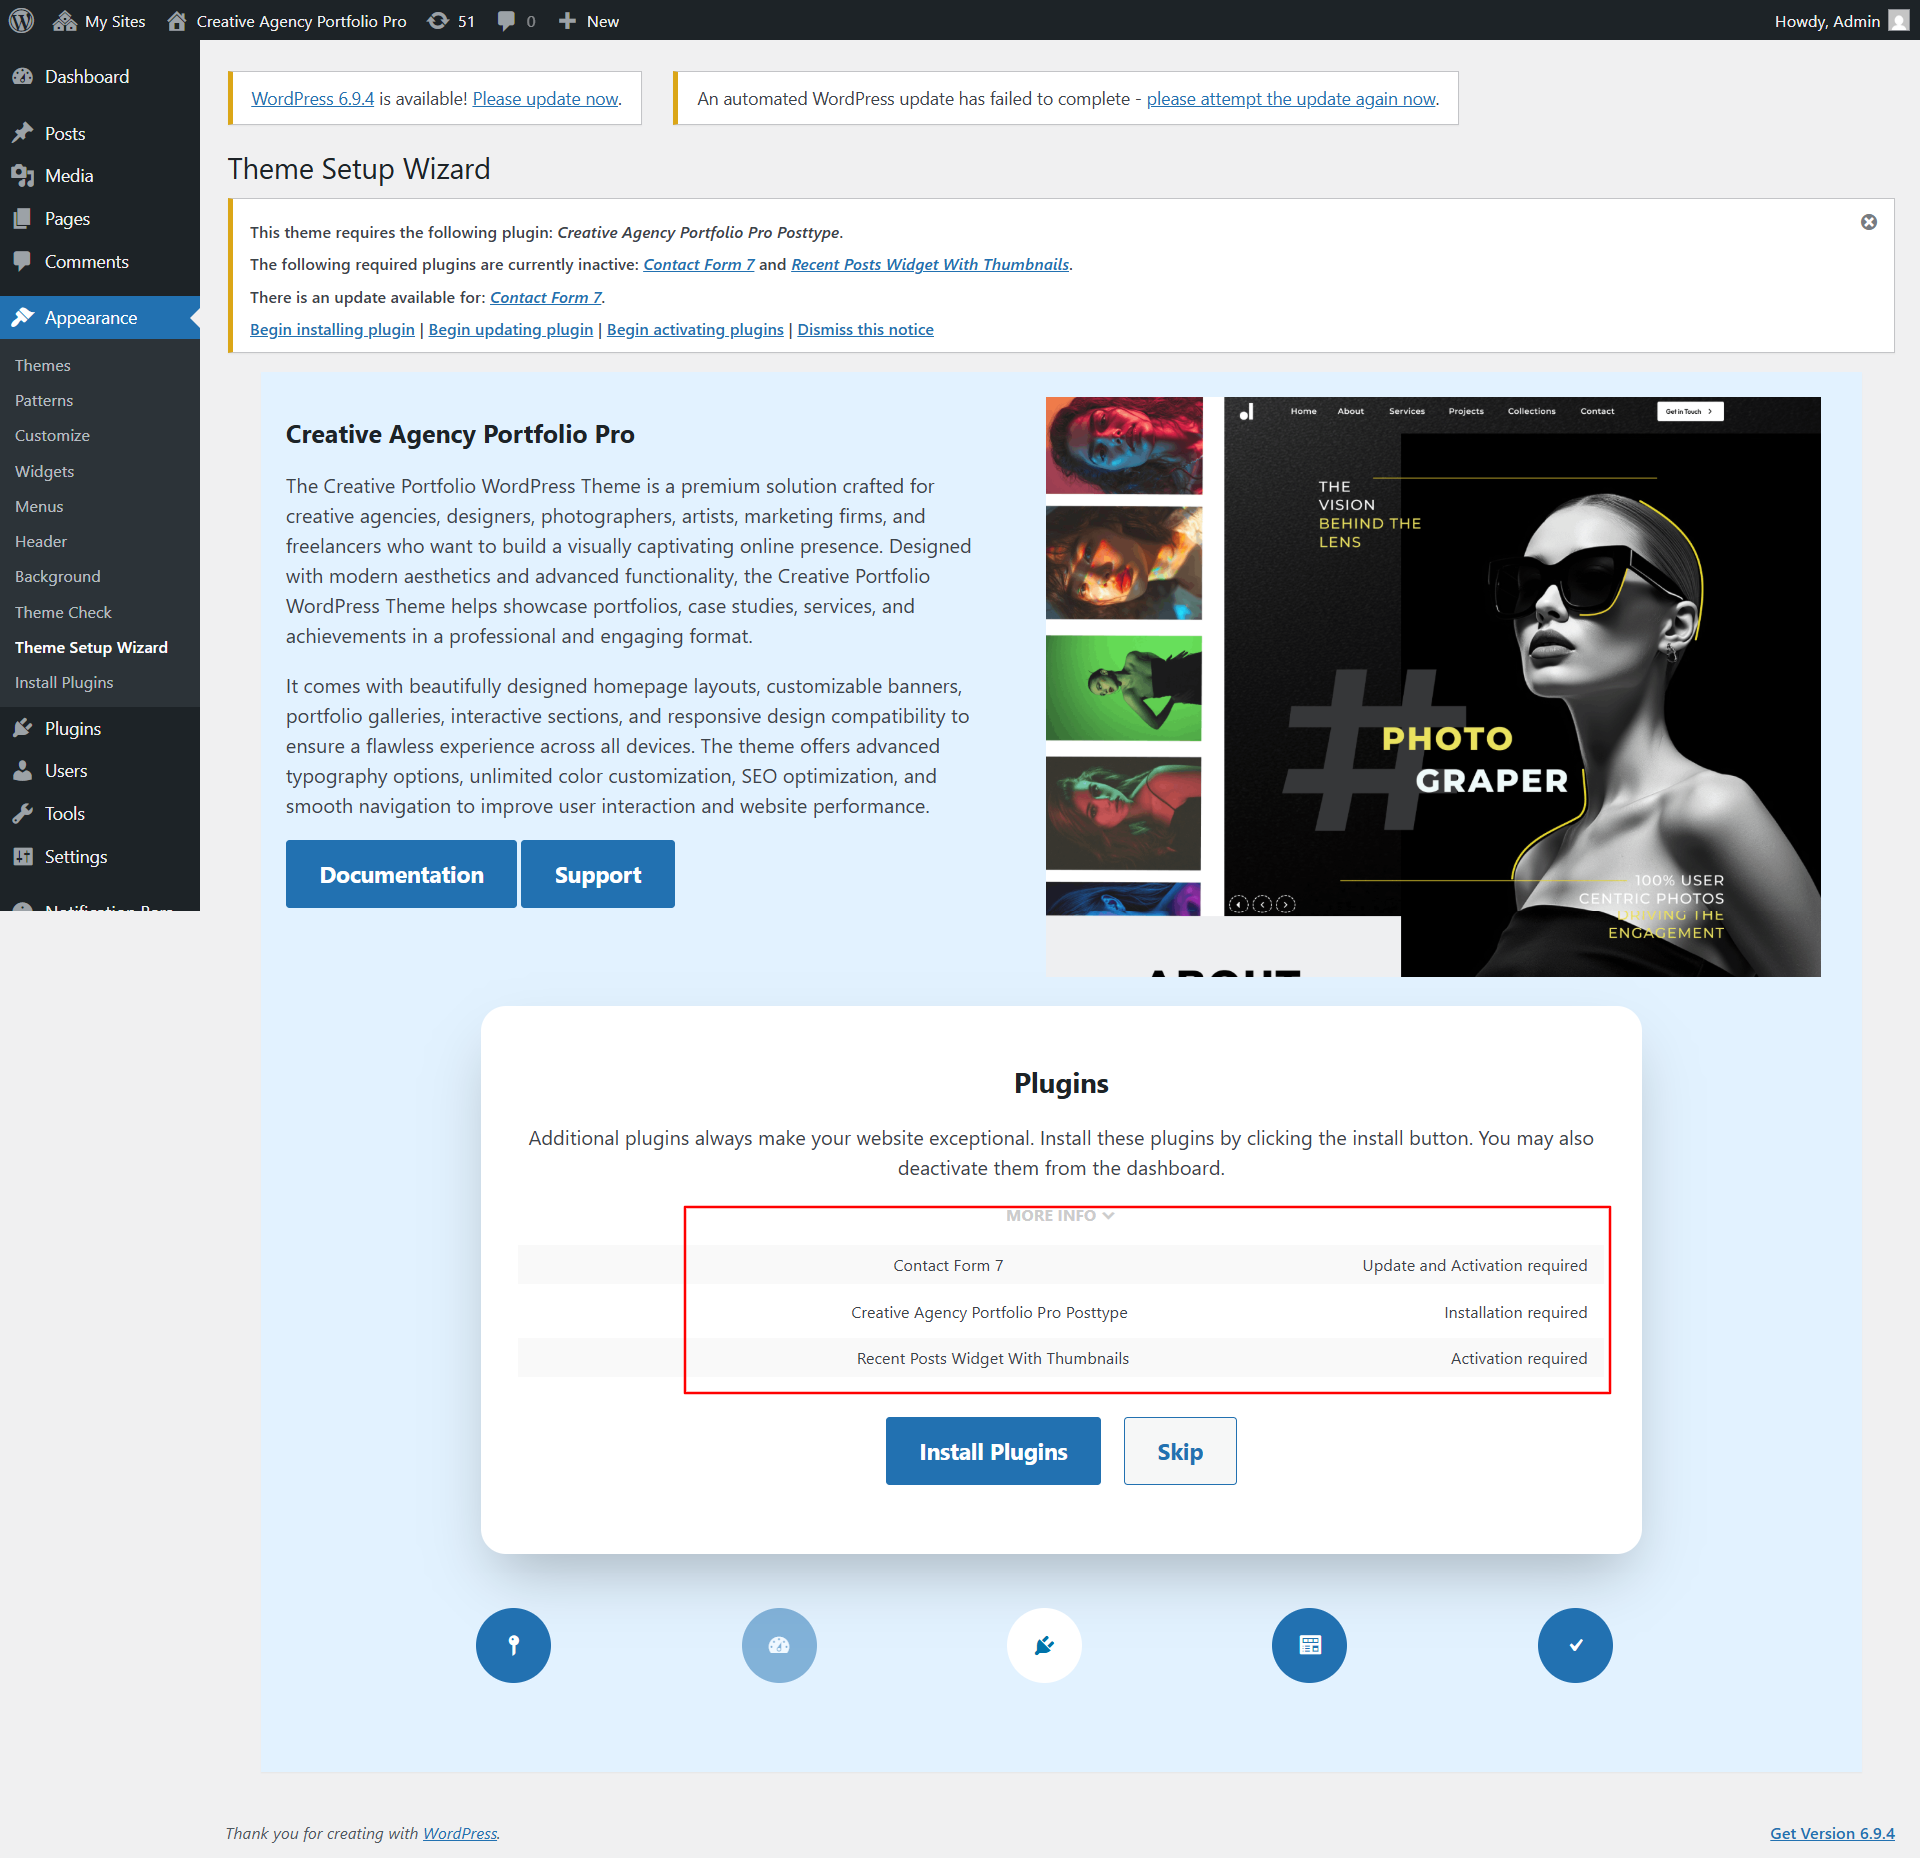
Task: Click the WordPress logo in admin bar
Action: [21, 21]
